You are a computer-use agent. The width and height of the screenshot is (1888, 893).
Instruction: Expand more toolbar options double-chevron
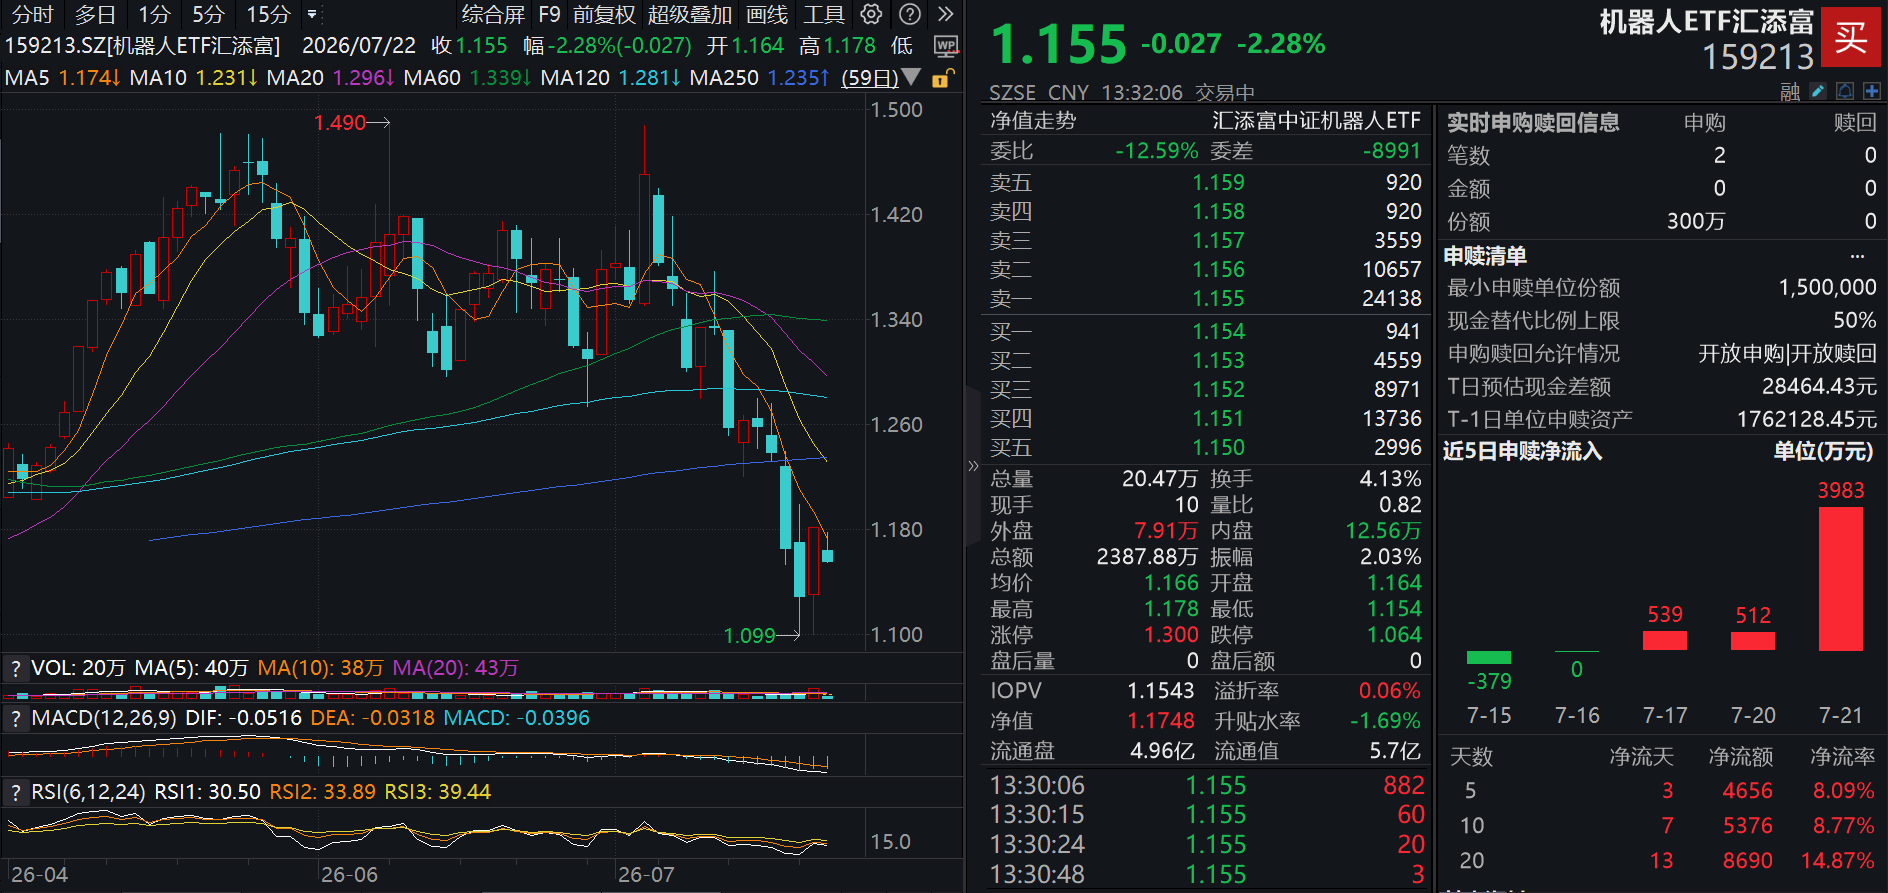(x=945, y=14)
